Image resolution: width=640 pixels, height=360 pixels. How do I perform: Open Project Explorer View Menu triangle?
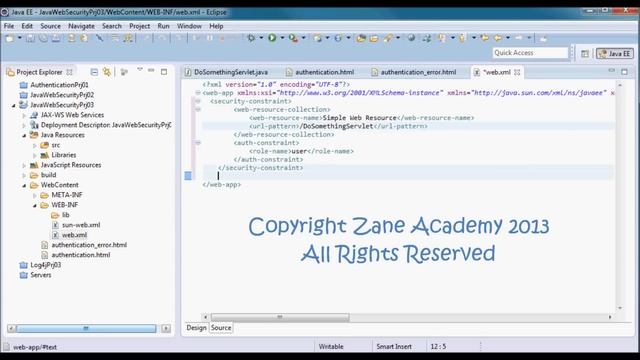140,70
